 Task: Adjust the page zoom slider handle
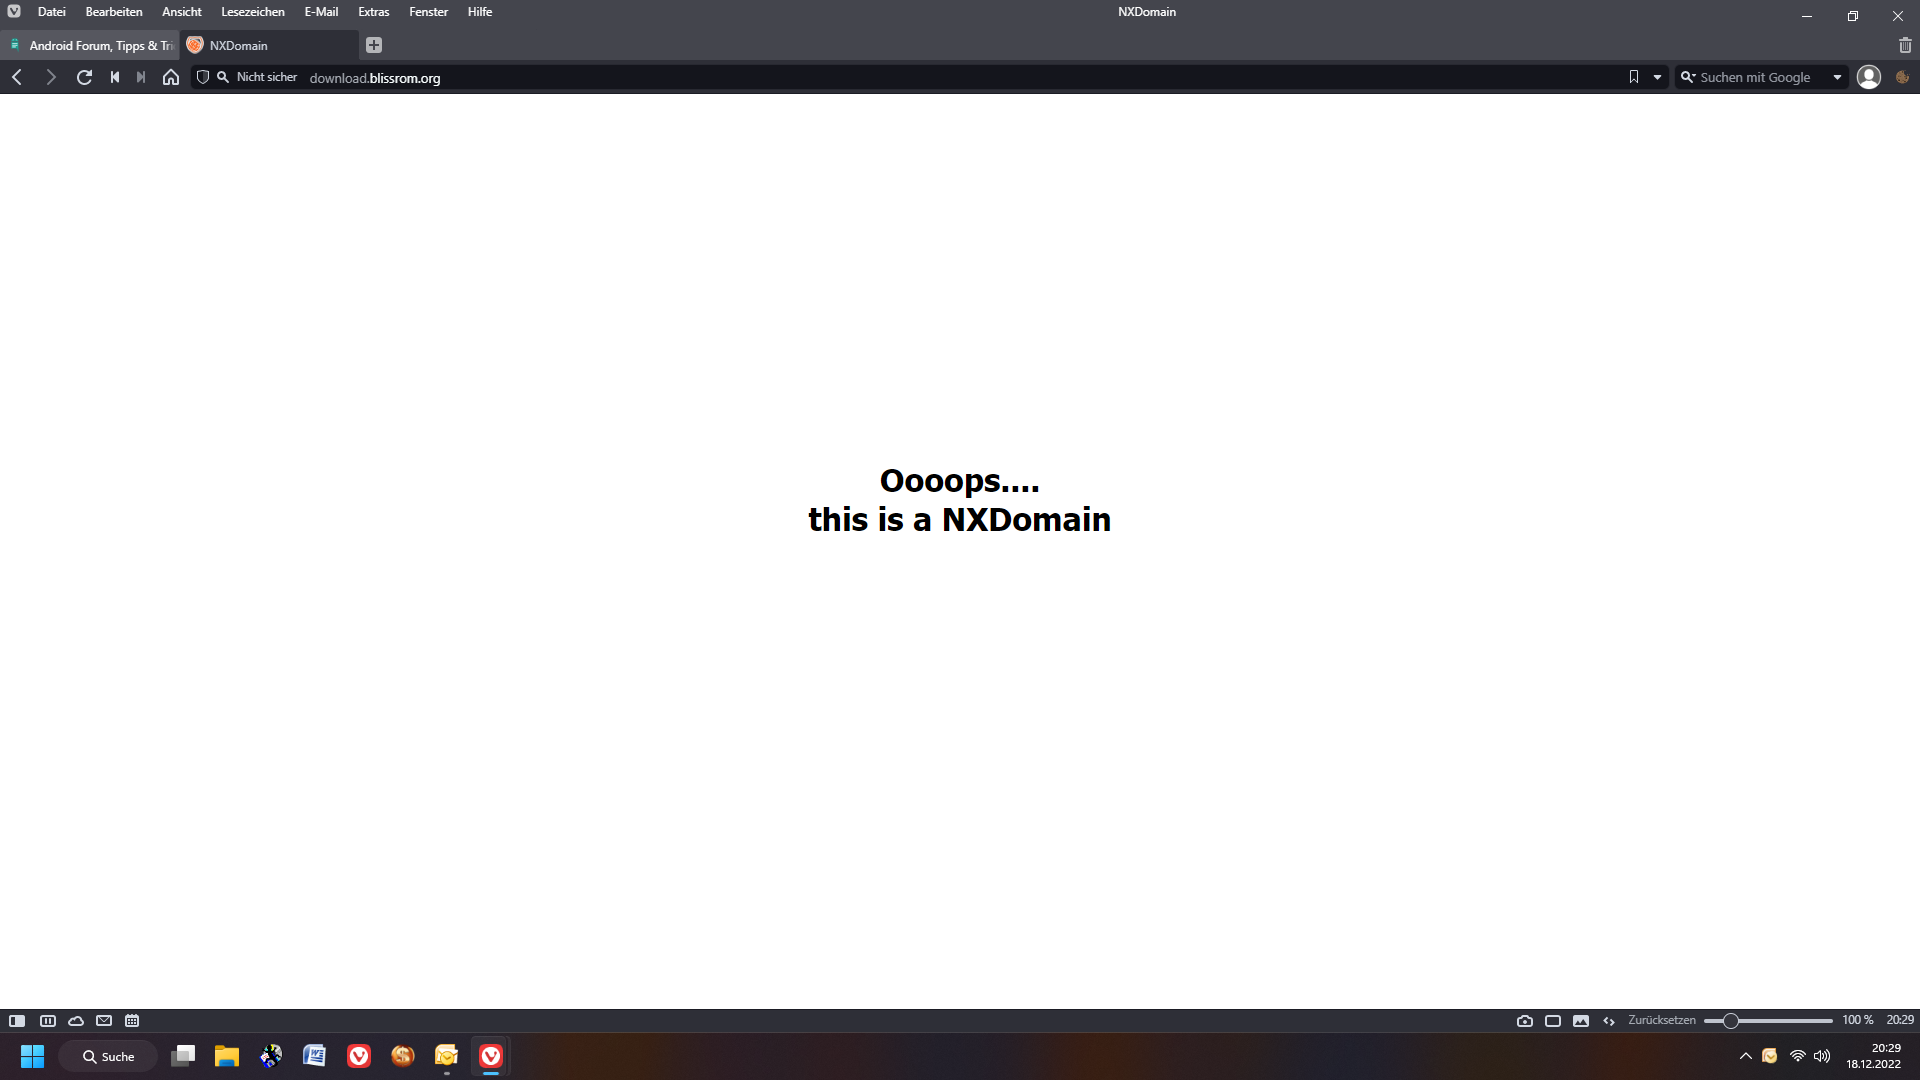click(x=1730, y=1021)
